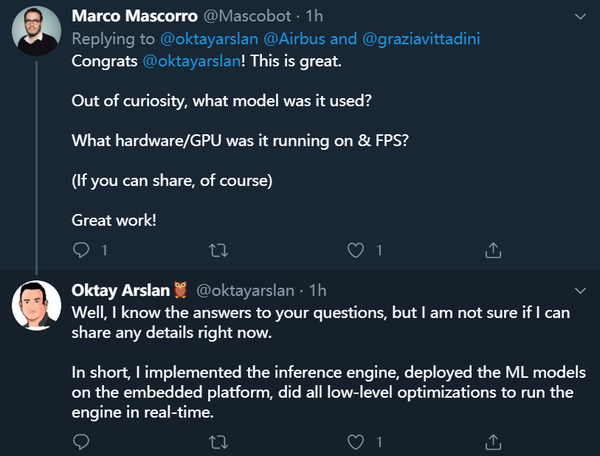Click @oktayarslan mention after Congrats
Screen dimensions: 600x456
(192, 61)
